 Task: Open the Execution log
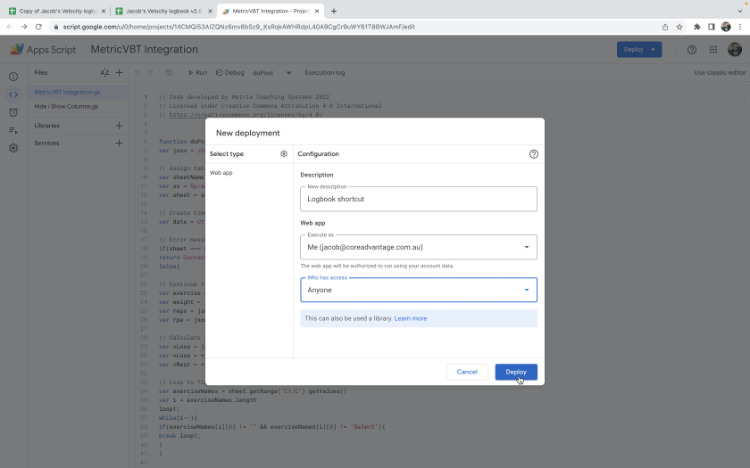pyautogui.click(x=325, y=73)
